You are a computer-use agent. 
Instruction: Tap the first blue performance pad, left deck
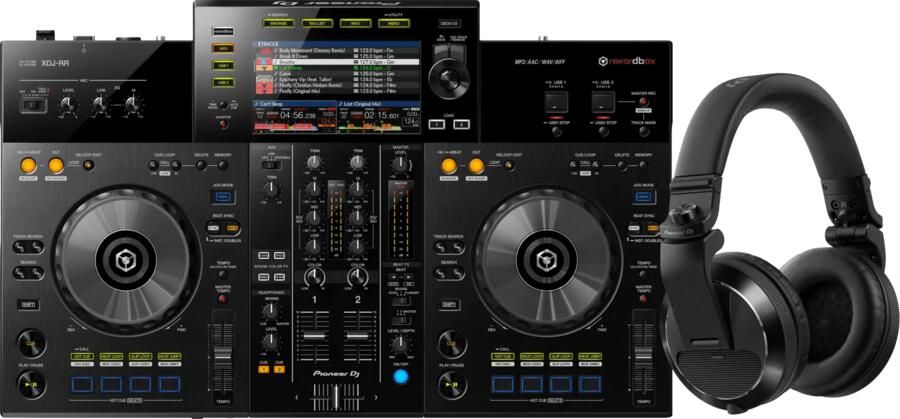[x=83, y=384]
